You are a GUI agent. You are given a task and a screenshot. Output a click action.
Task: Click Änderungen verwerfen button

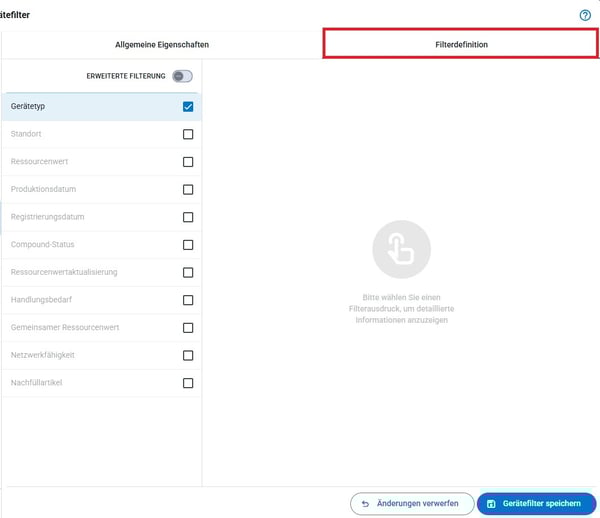click(411, 504)
